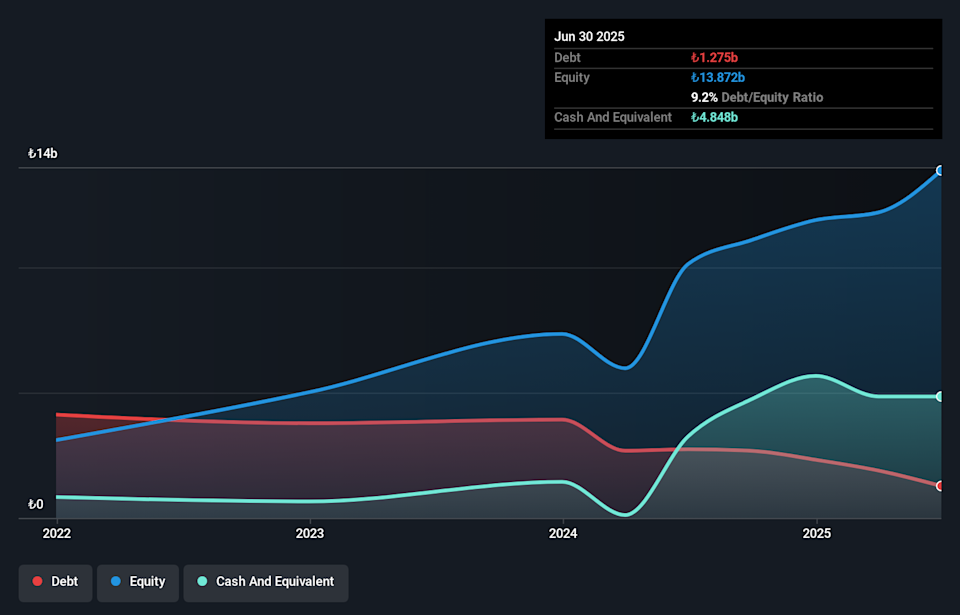Select the ₺13.872b Equity value in tooltip
Viewport: 960px width, 615px height.
[719, 78]
